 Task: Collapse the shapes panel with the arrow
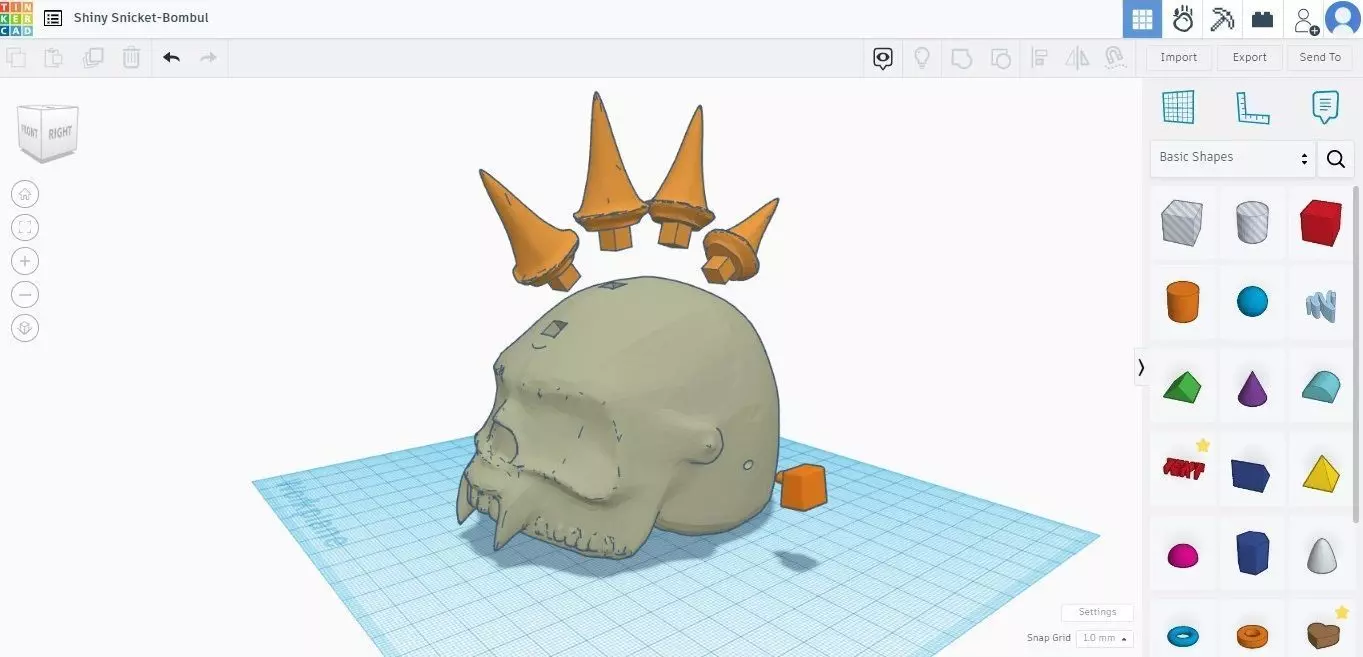(1141, 368)
